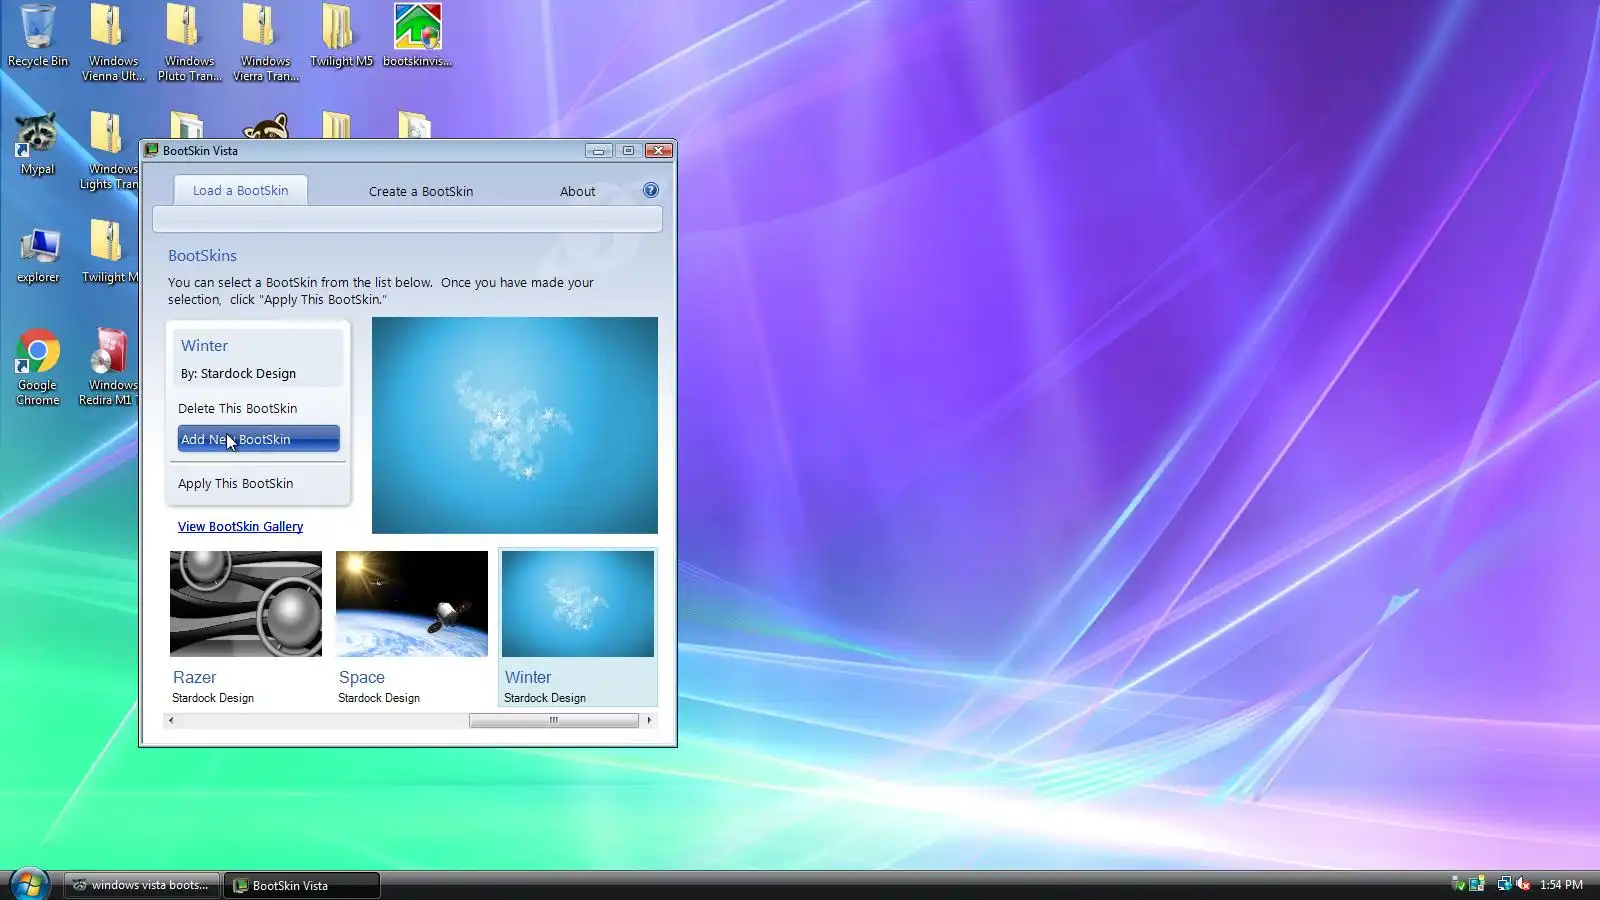
Task: Open the Windows Start orb
Action: [29, 884]
